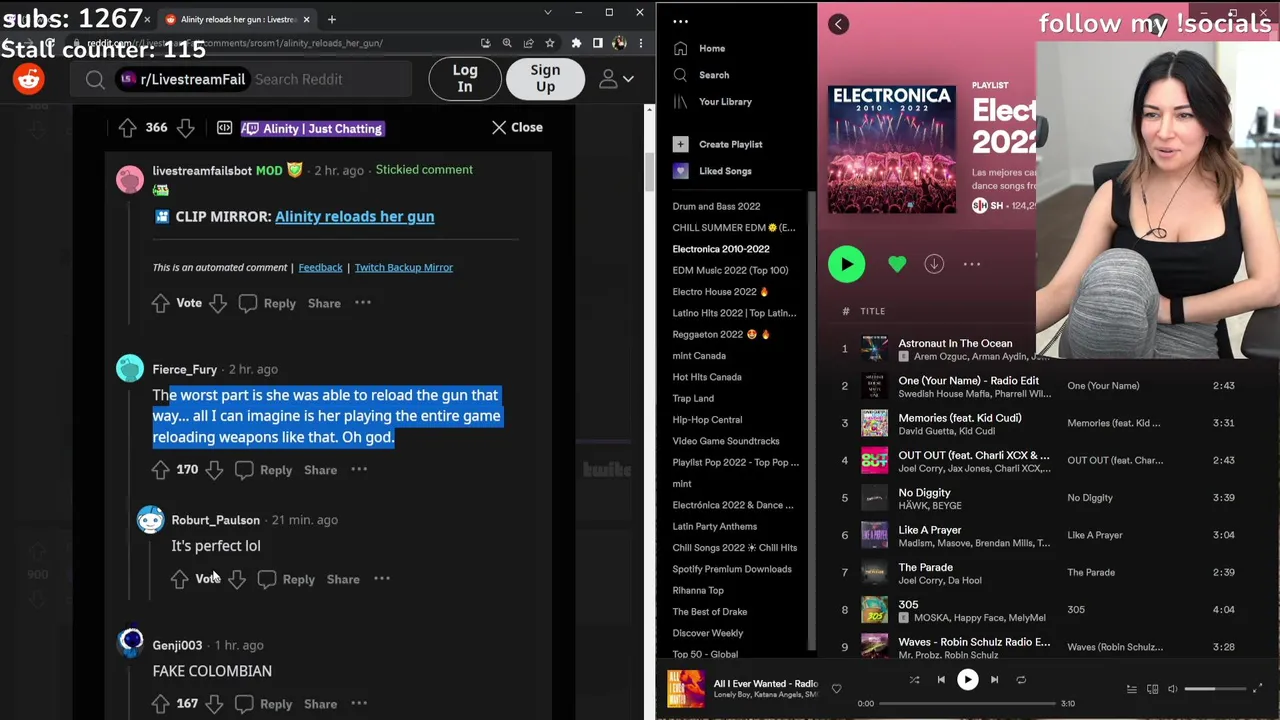Click the Log In button
1280x720 pixels.
click(x=465, y=79)
